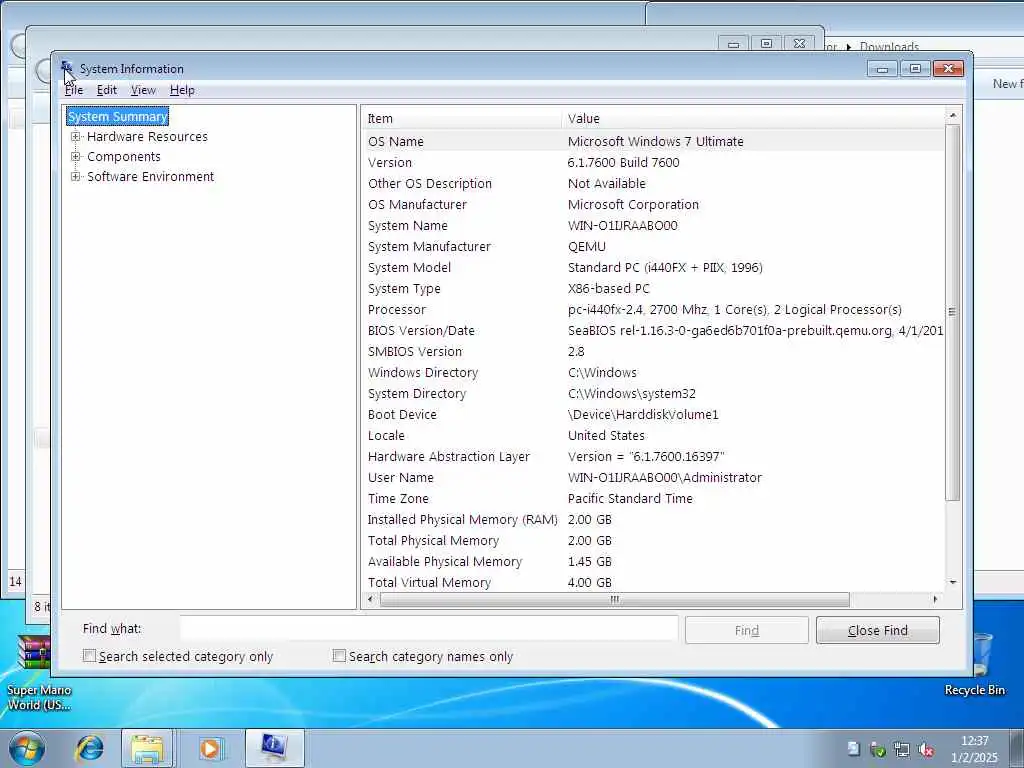Screen dimensions: 1024x768
Task: Select System Summary in the tree
Action: (118, 116)
